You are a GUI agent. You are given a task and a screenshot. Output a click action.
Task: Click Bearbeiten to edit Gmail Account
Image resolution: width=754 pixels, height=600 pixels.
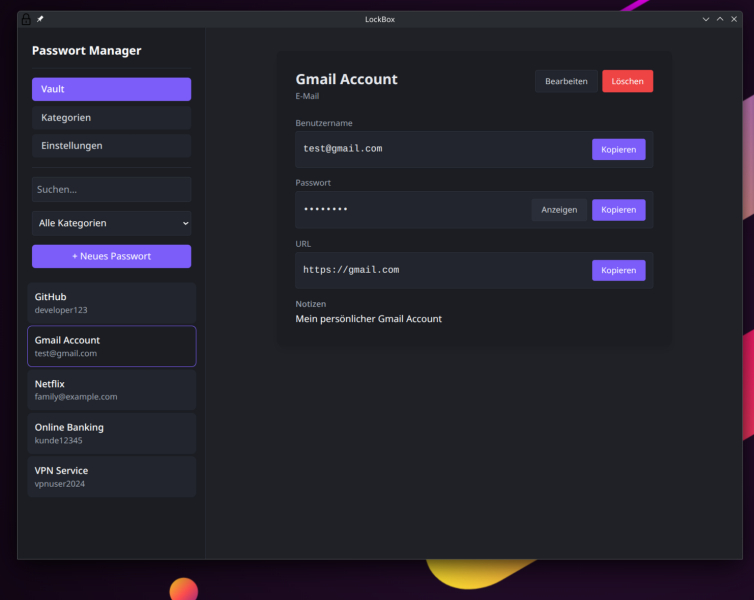pos(566,81)
